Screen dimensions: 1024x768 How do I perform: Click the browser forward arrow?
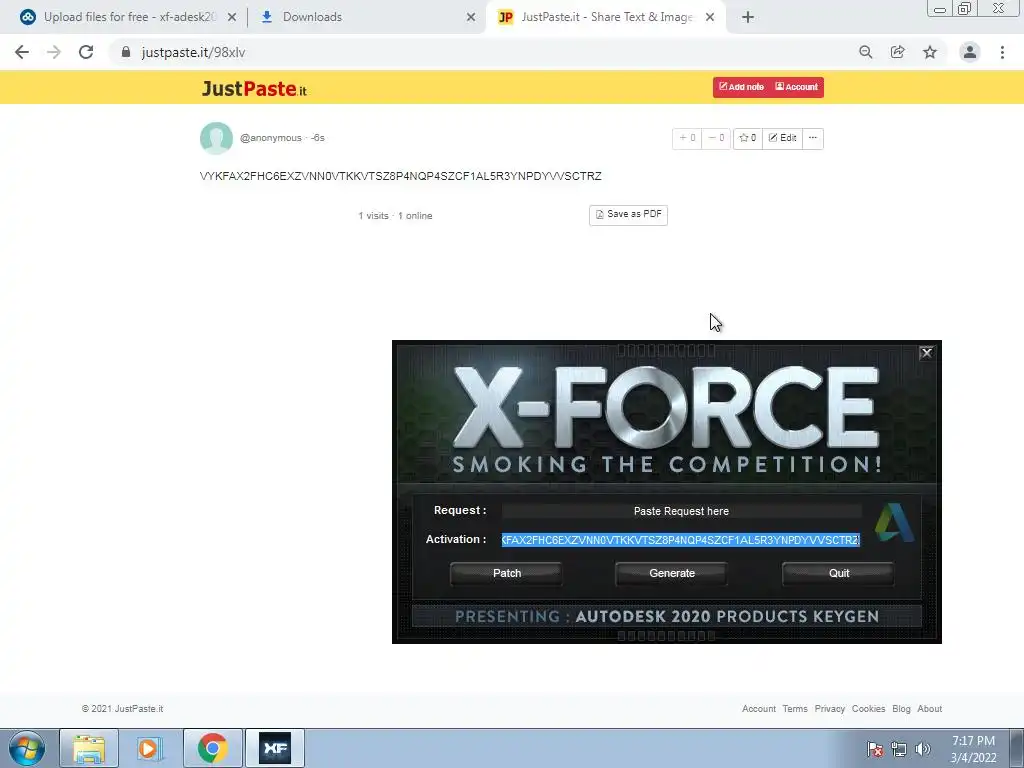[x=54, y=52]
